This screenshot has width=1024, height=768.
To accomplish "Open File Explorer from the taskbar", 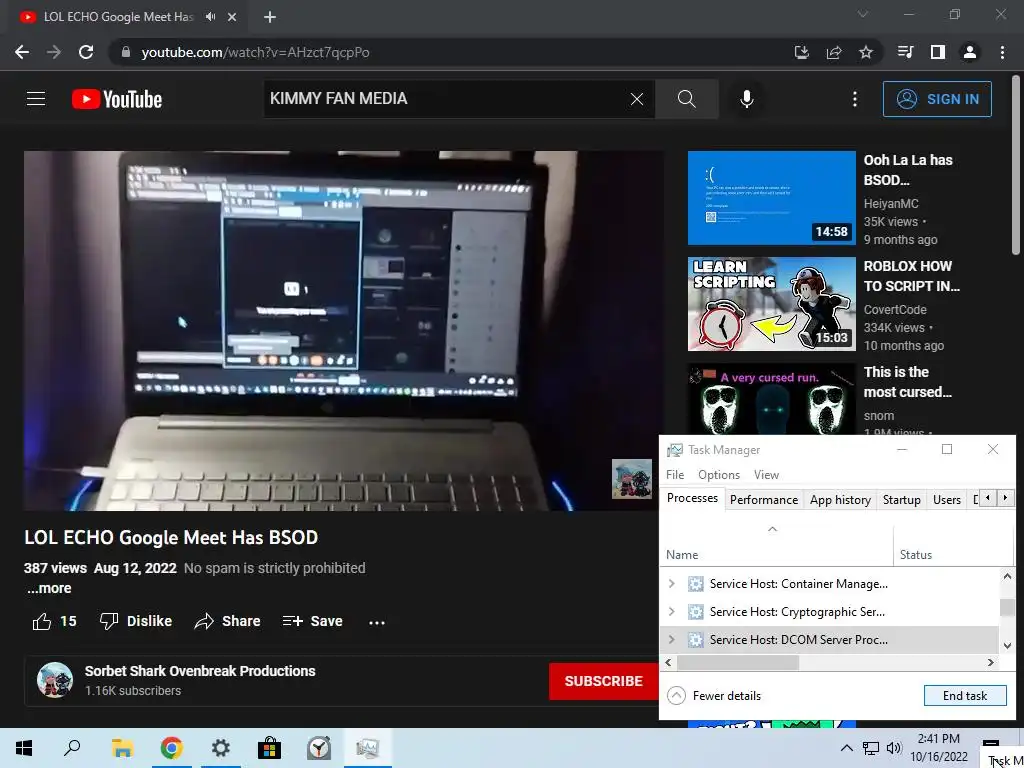I will [122, 748].
